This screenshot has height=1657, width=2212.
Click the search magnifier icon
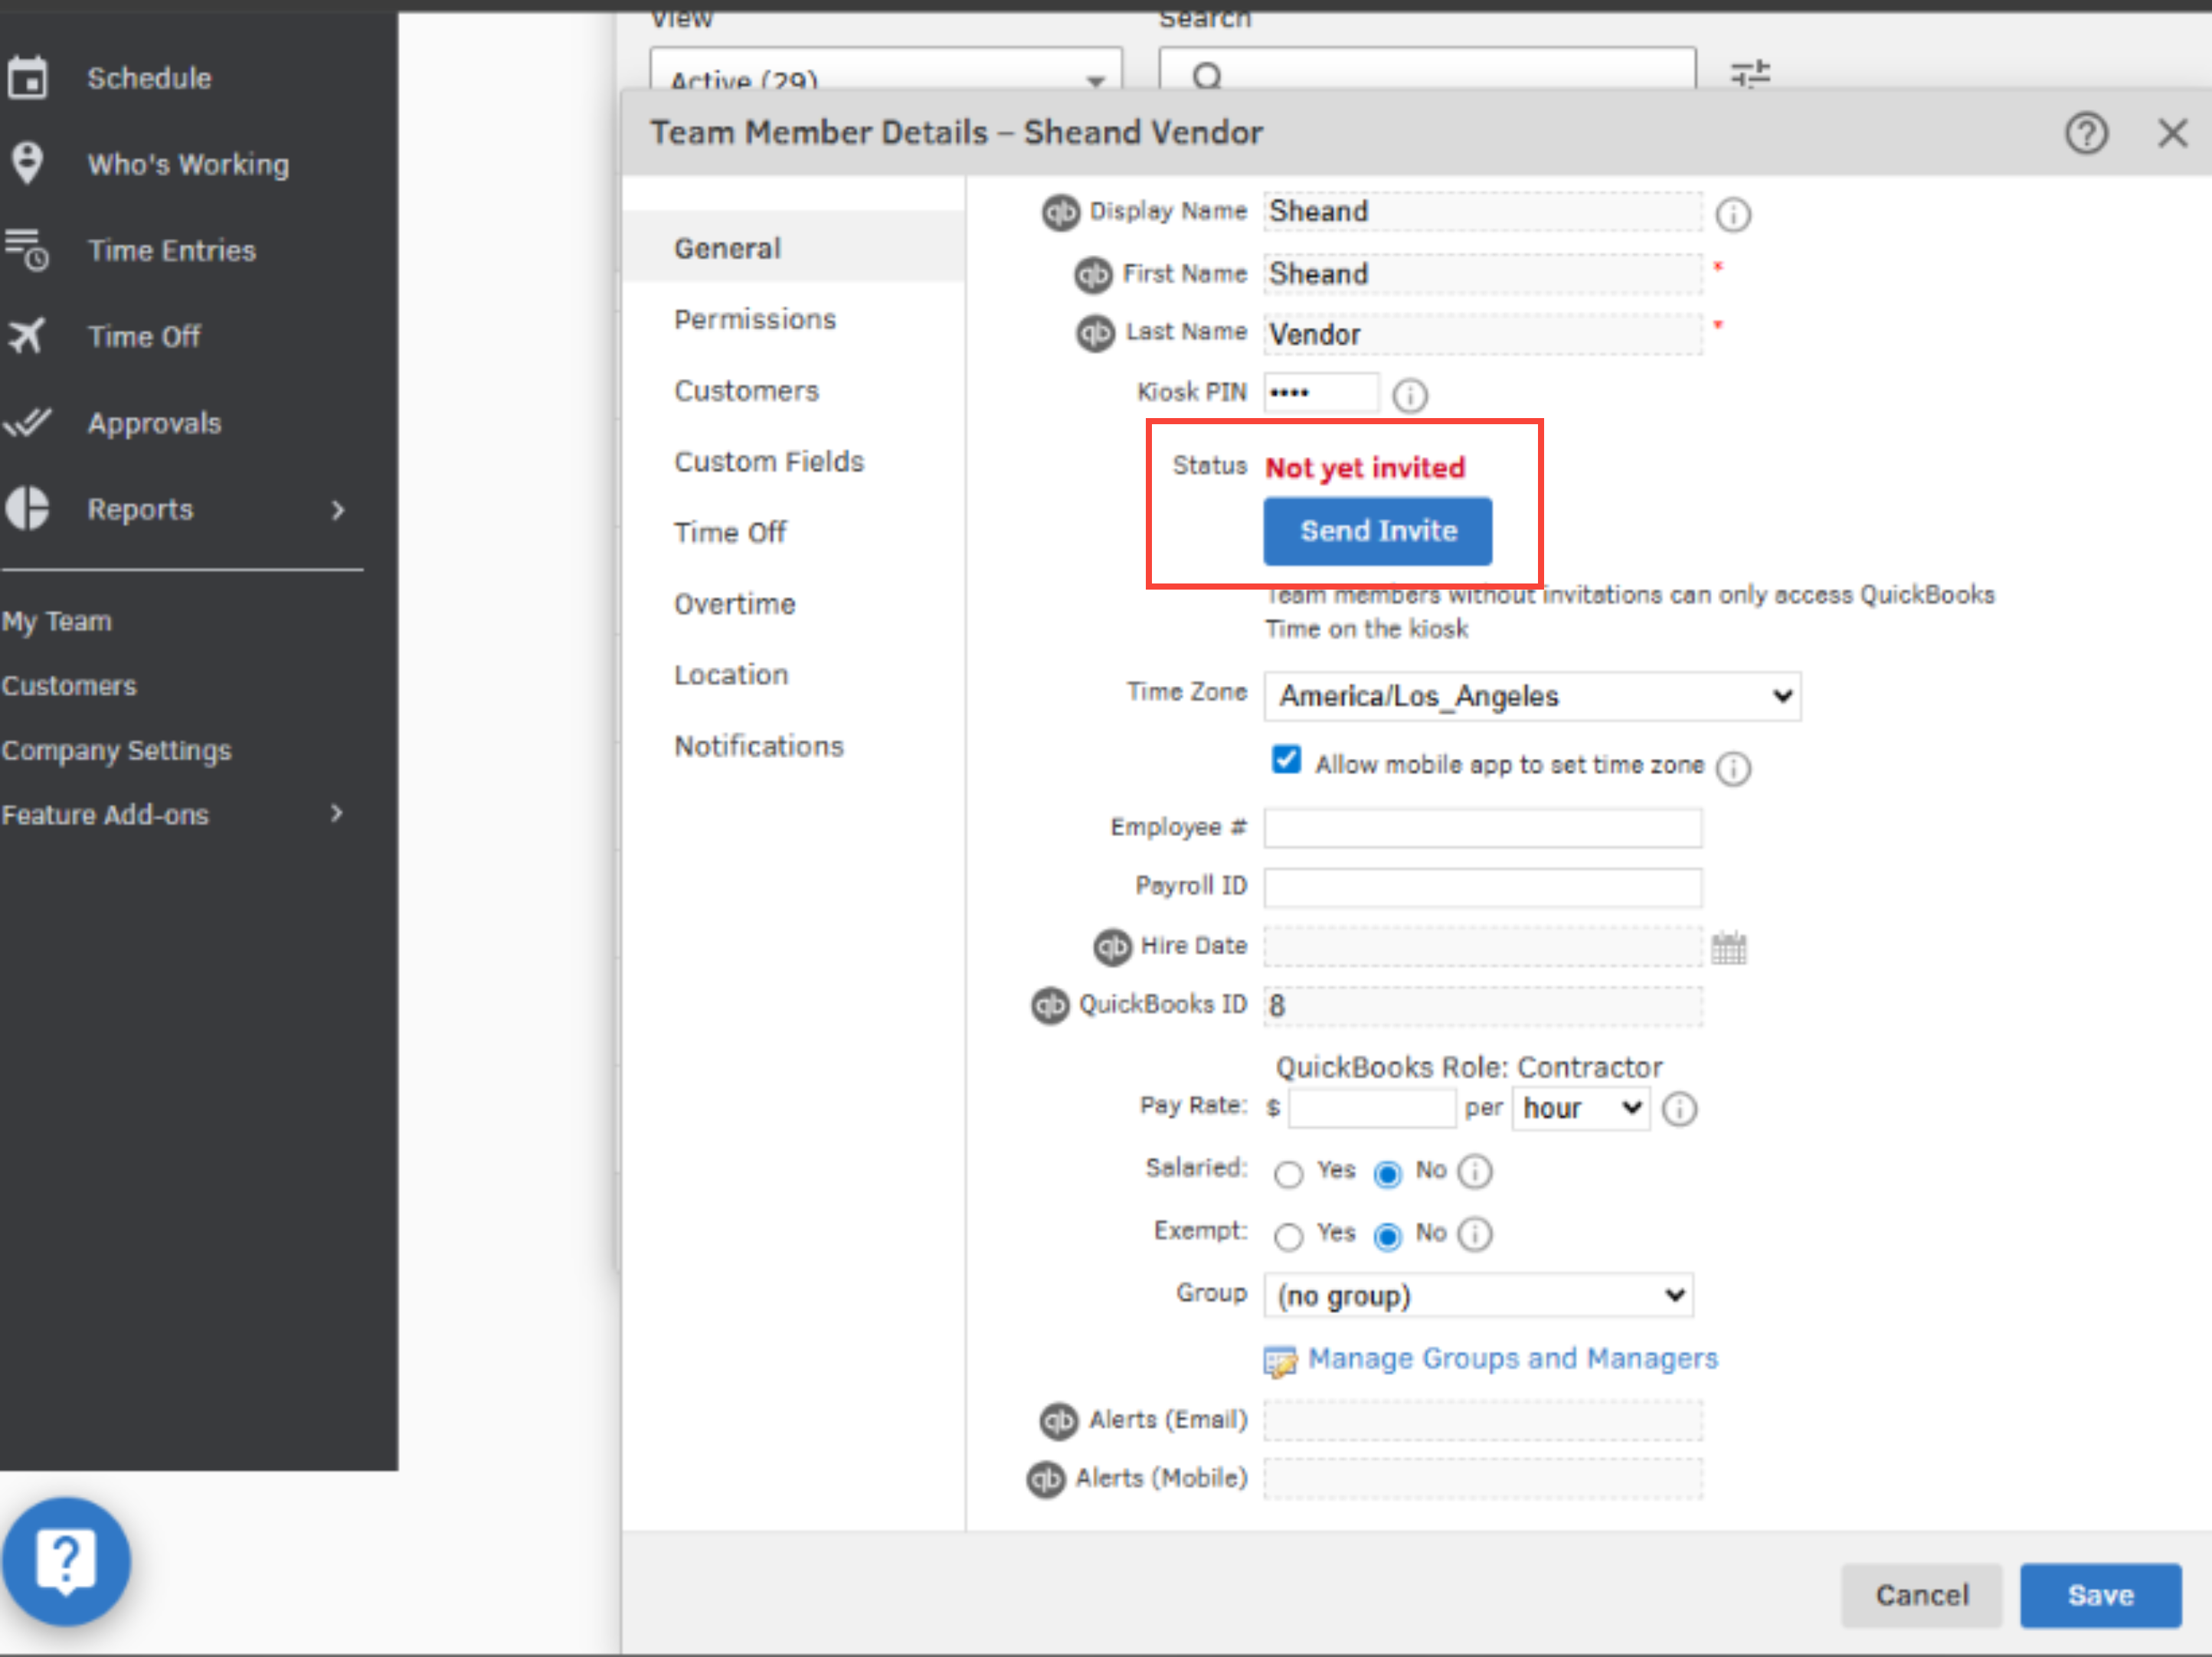(x=1207, y=76)
